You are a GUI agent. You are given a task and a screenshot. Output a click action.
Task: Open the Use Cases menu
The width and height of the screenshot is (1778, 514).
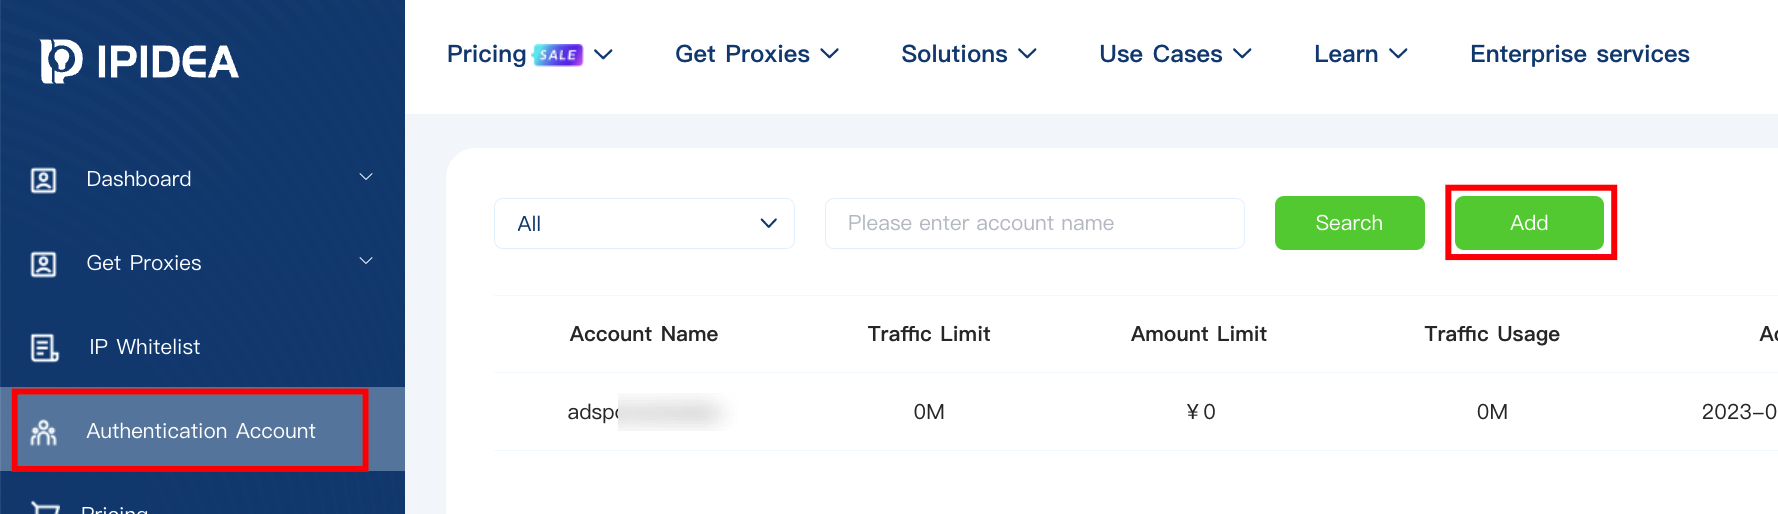[1175, 54]
